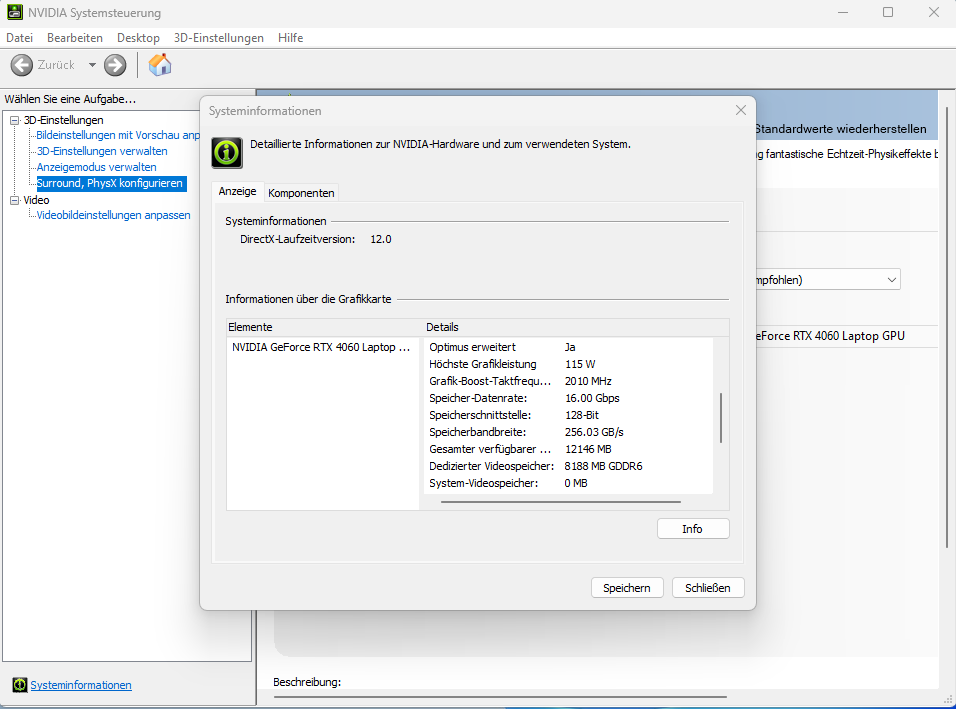The height and width of the screenshot is (709, 956).
Task: Open the Datei menu
Action: coord(20,38)
